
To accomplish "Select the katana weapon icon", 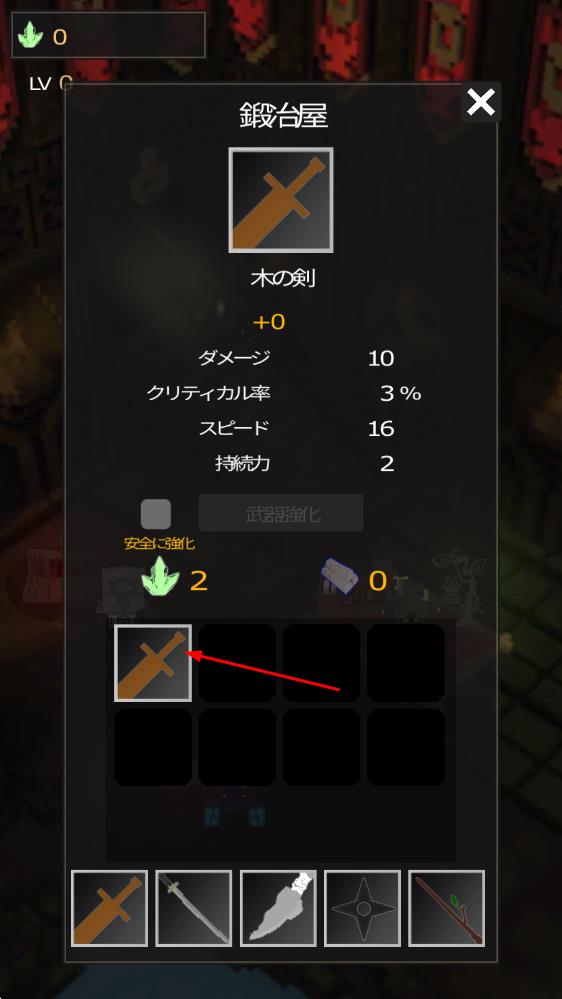I will (194, 909).
